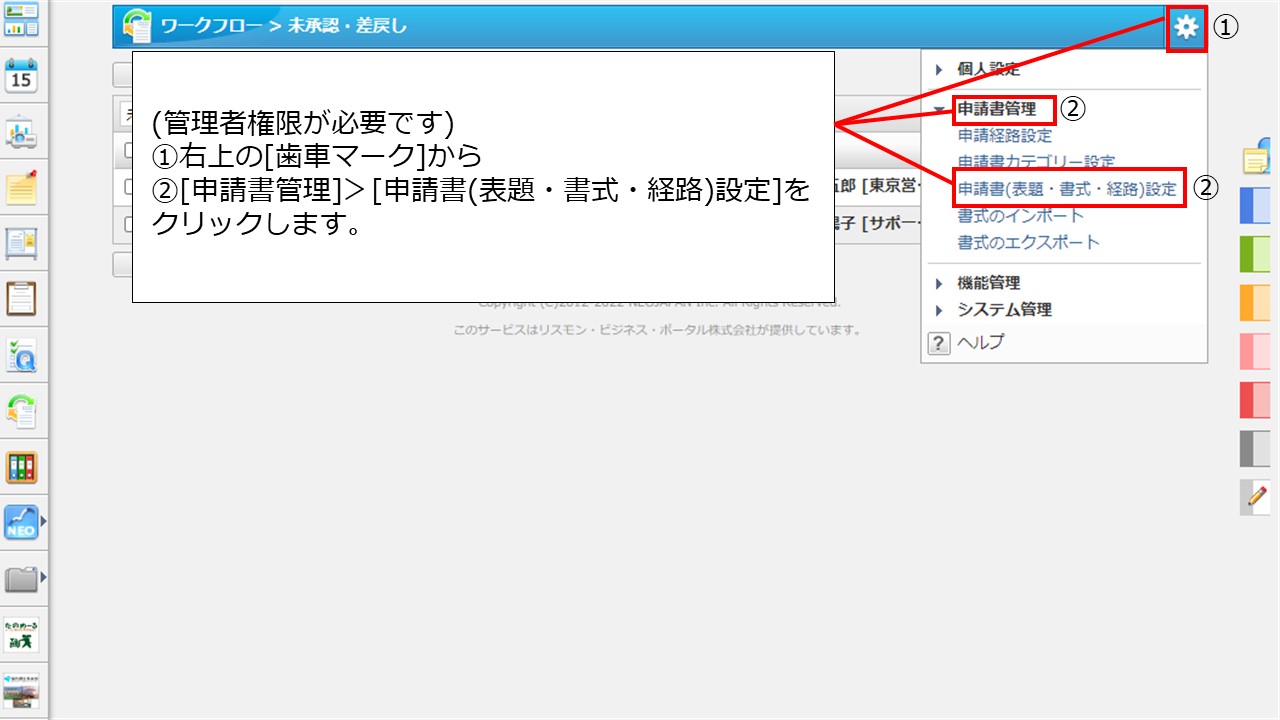
Task: Open the brown clipboard icon in sidebar
Action: coord(21,299)
